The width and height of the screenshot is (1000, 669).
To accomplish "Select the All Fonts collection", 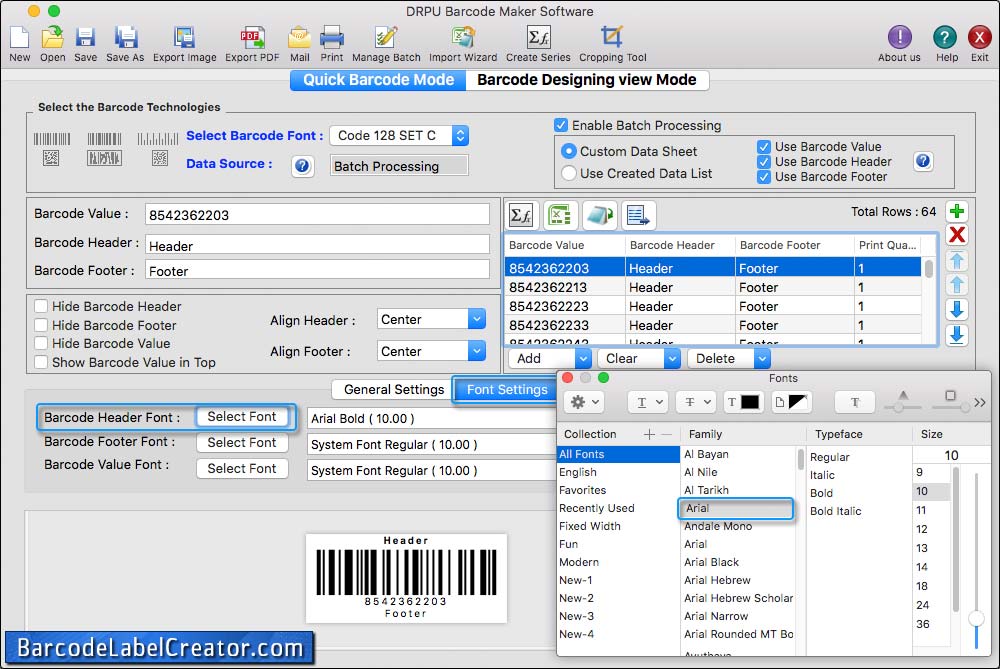I will pyautogui.click(x=618, y=454).
